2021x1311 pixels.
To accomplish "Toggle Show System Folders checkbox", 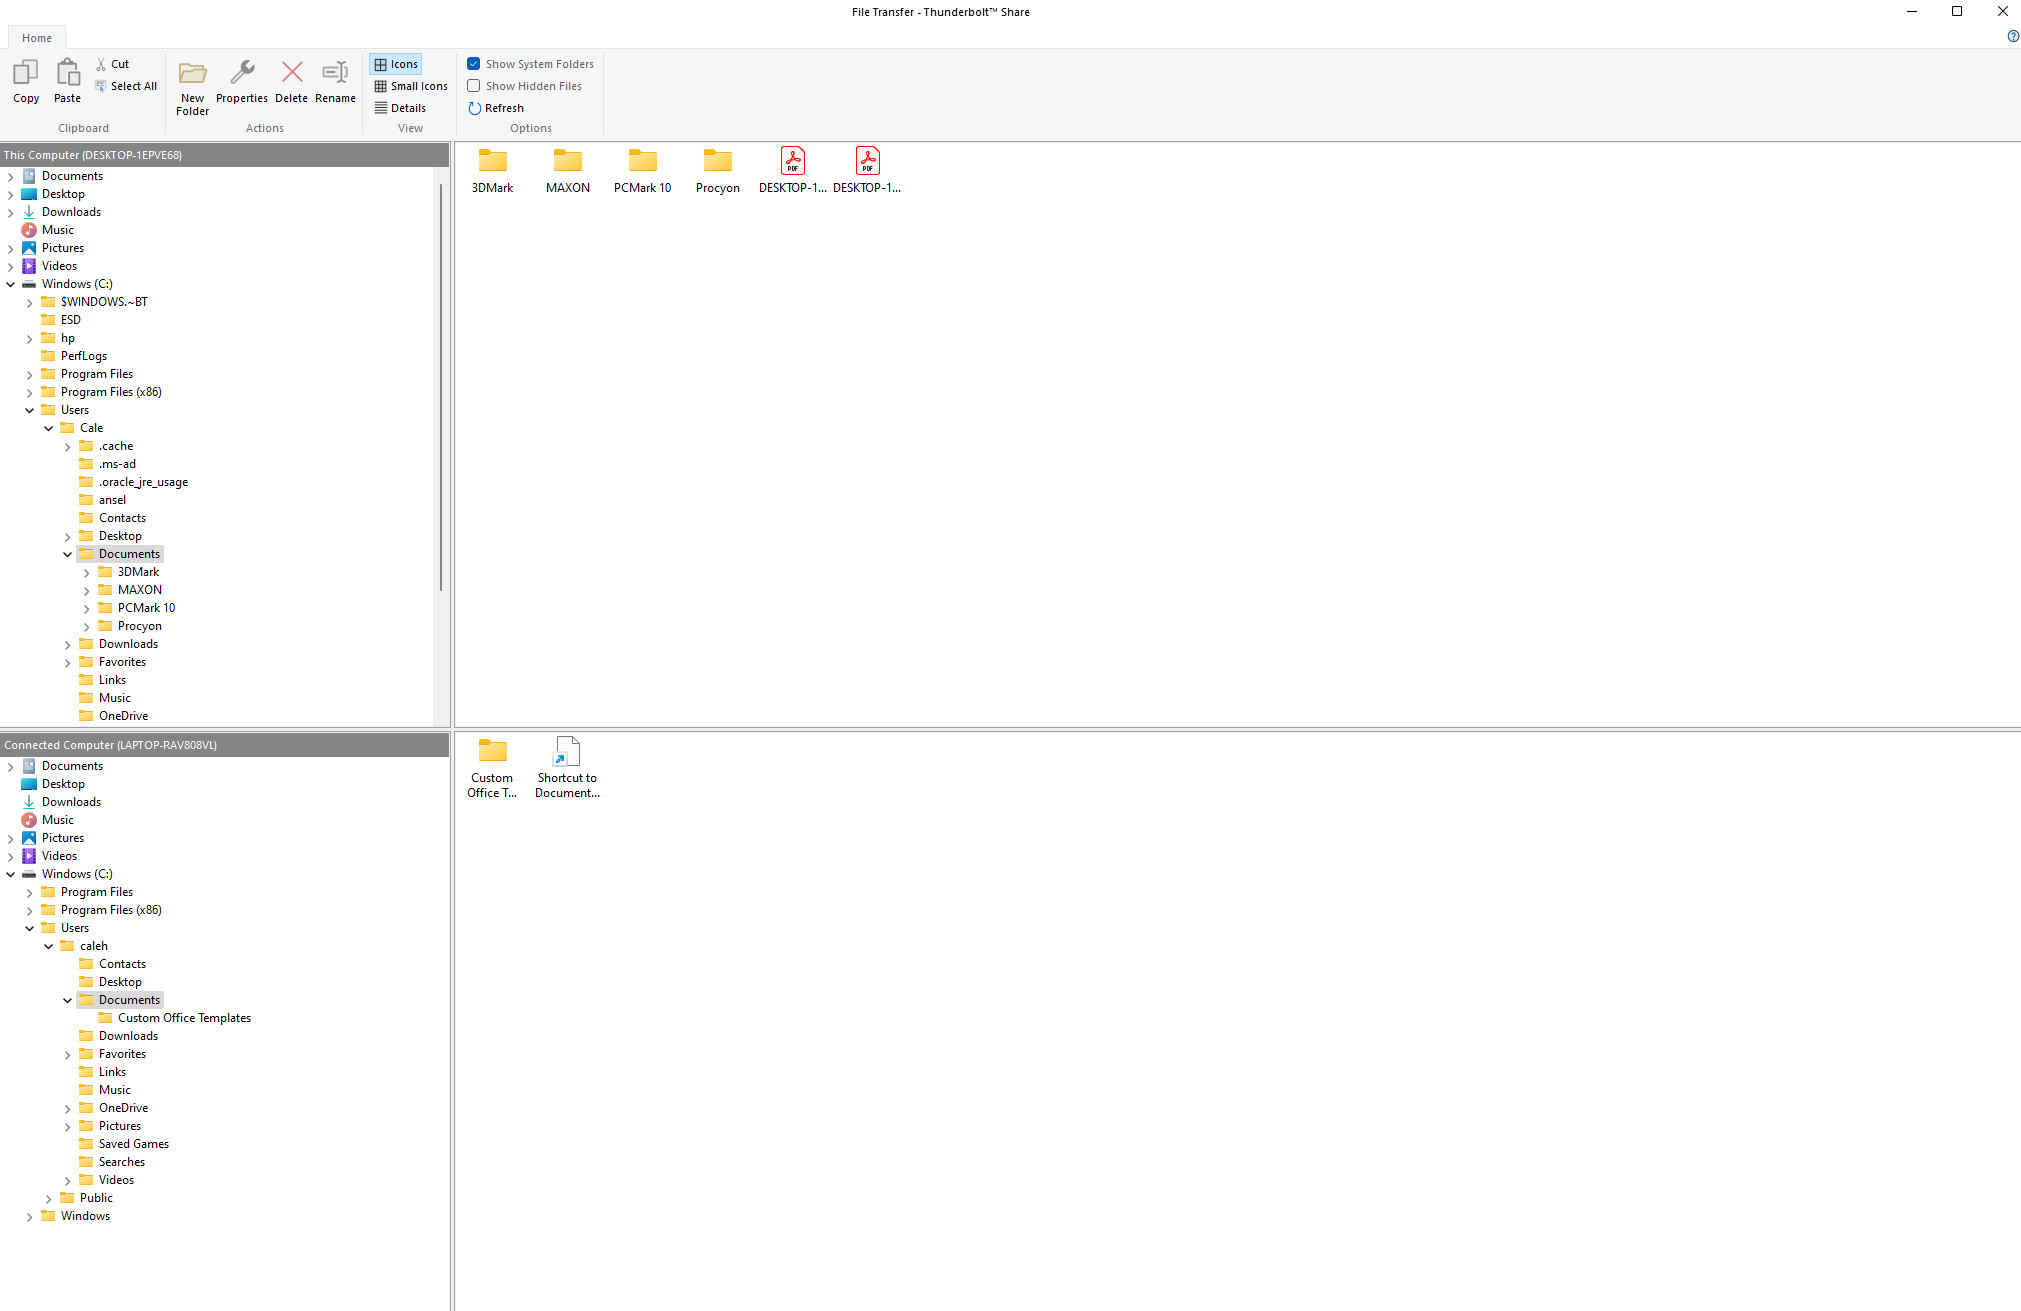I will (474, 63).
